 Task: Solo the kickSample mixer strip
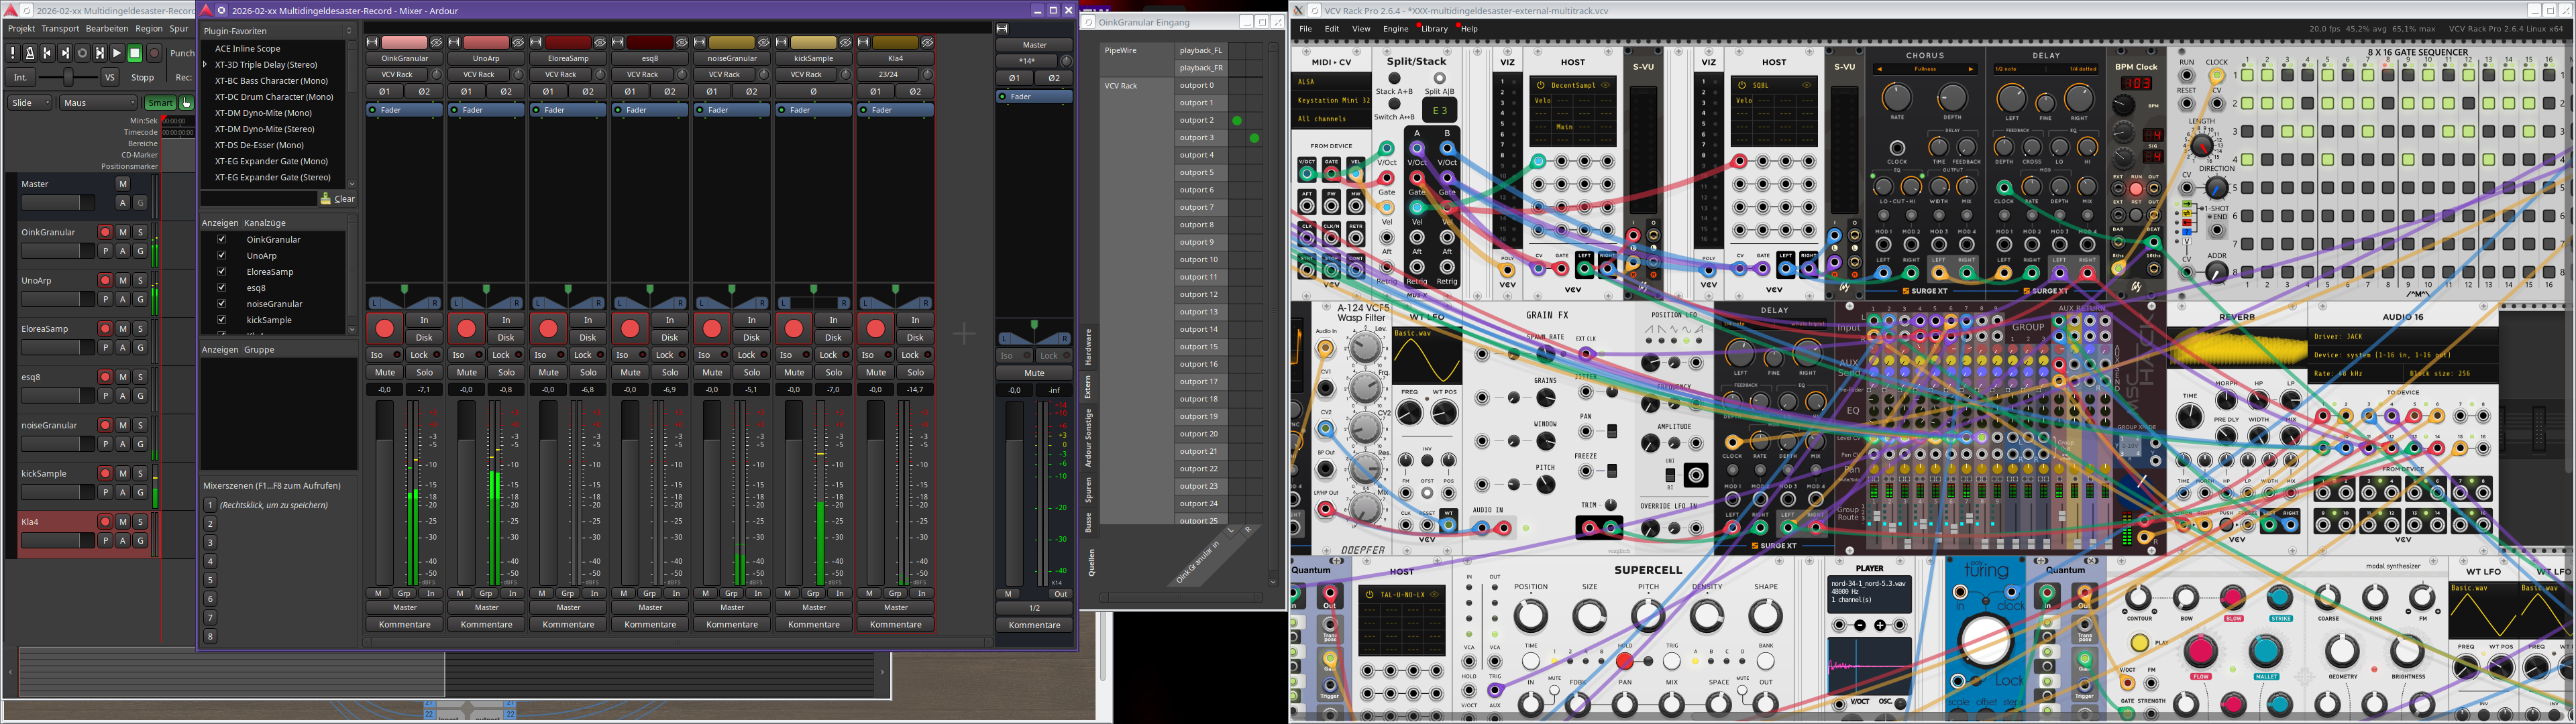tap(833, 372)
